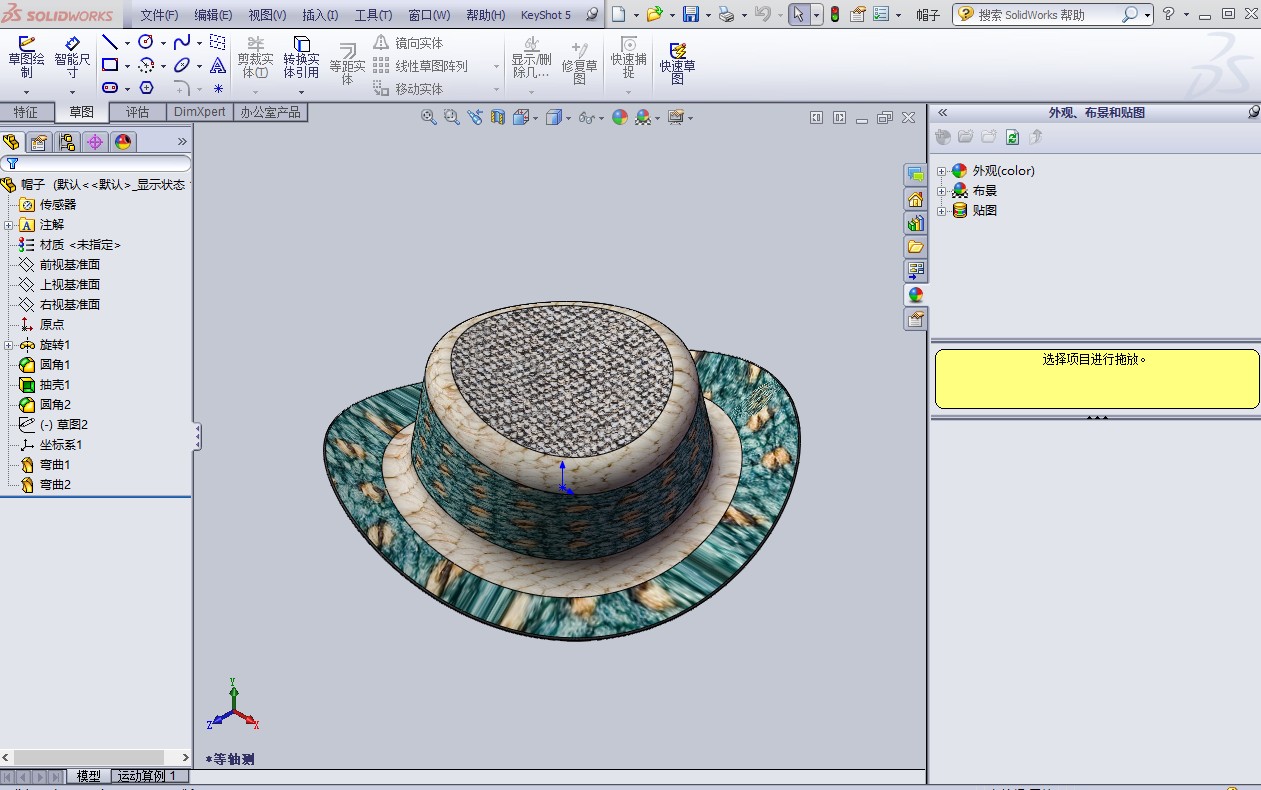The image size is (1261, 790).
Task: Select the sketch Text (A) tool
Action: [218, 65]
